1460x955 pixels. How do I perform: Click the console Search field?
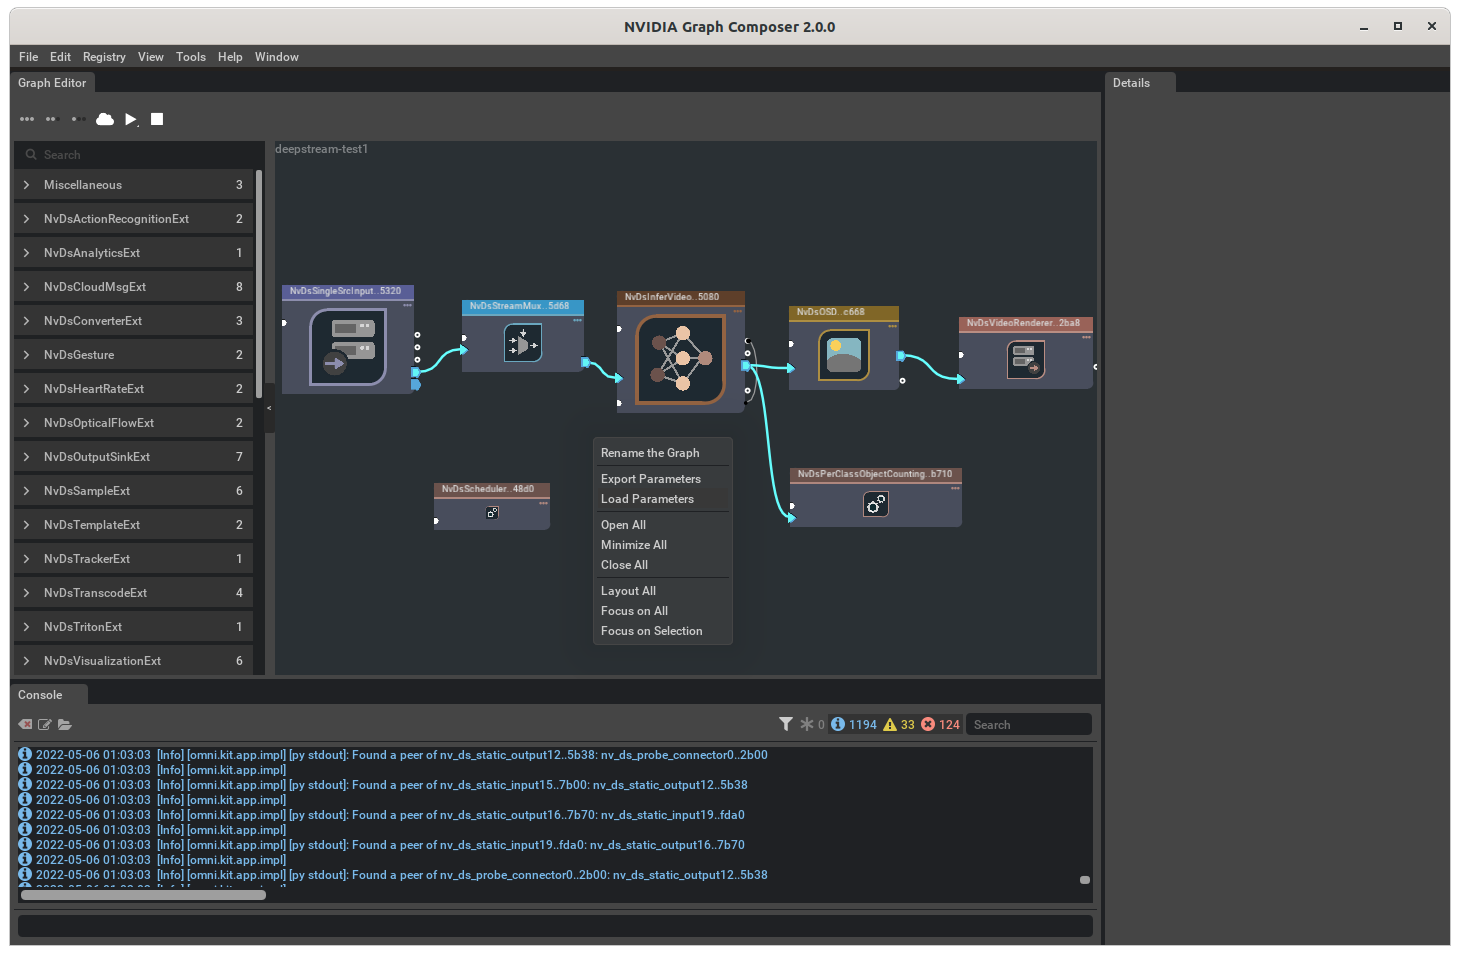[x=1028, y=723]
